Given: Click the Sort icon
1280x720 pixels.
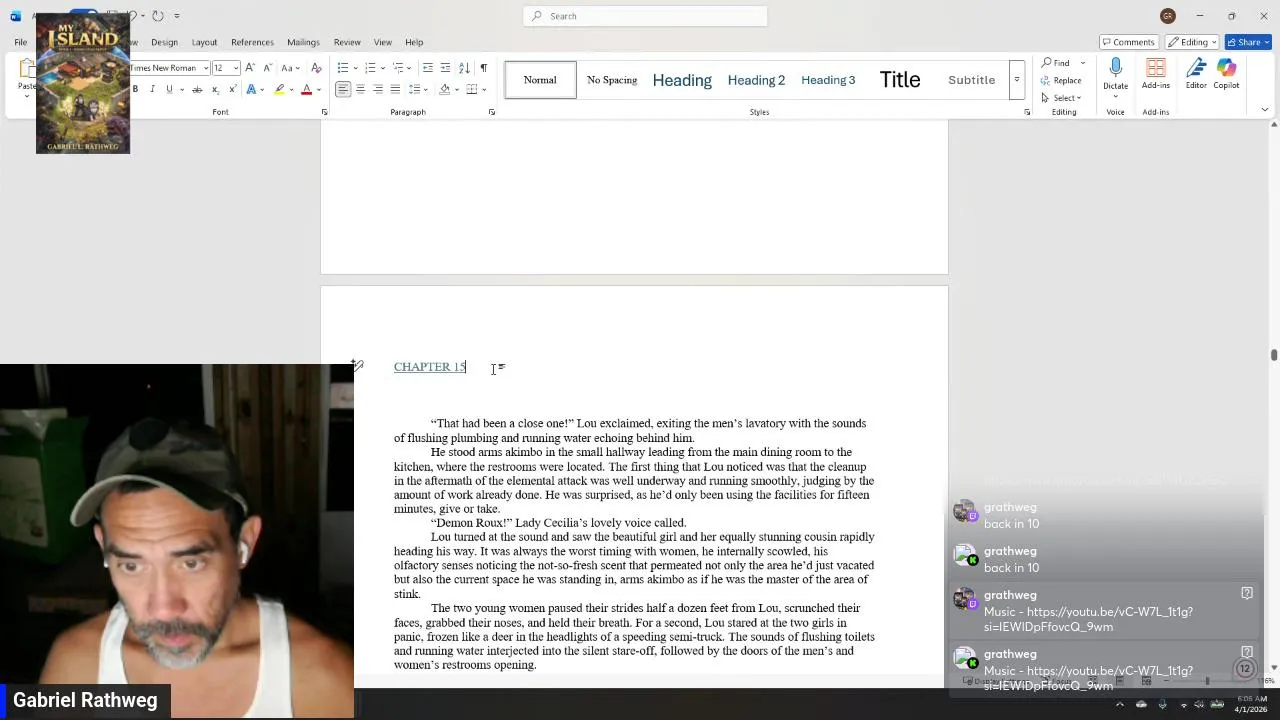Looking at the screenshot, I should pos(465,68).
